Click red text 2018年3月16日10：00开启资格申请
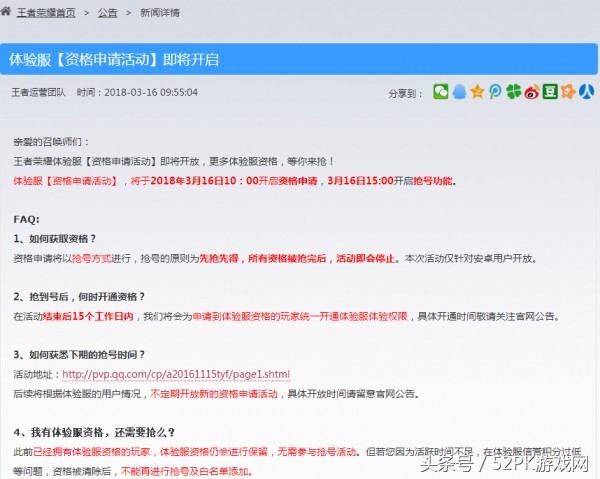This screenshot has width=600, height=479. coord(234,181)
